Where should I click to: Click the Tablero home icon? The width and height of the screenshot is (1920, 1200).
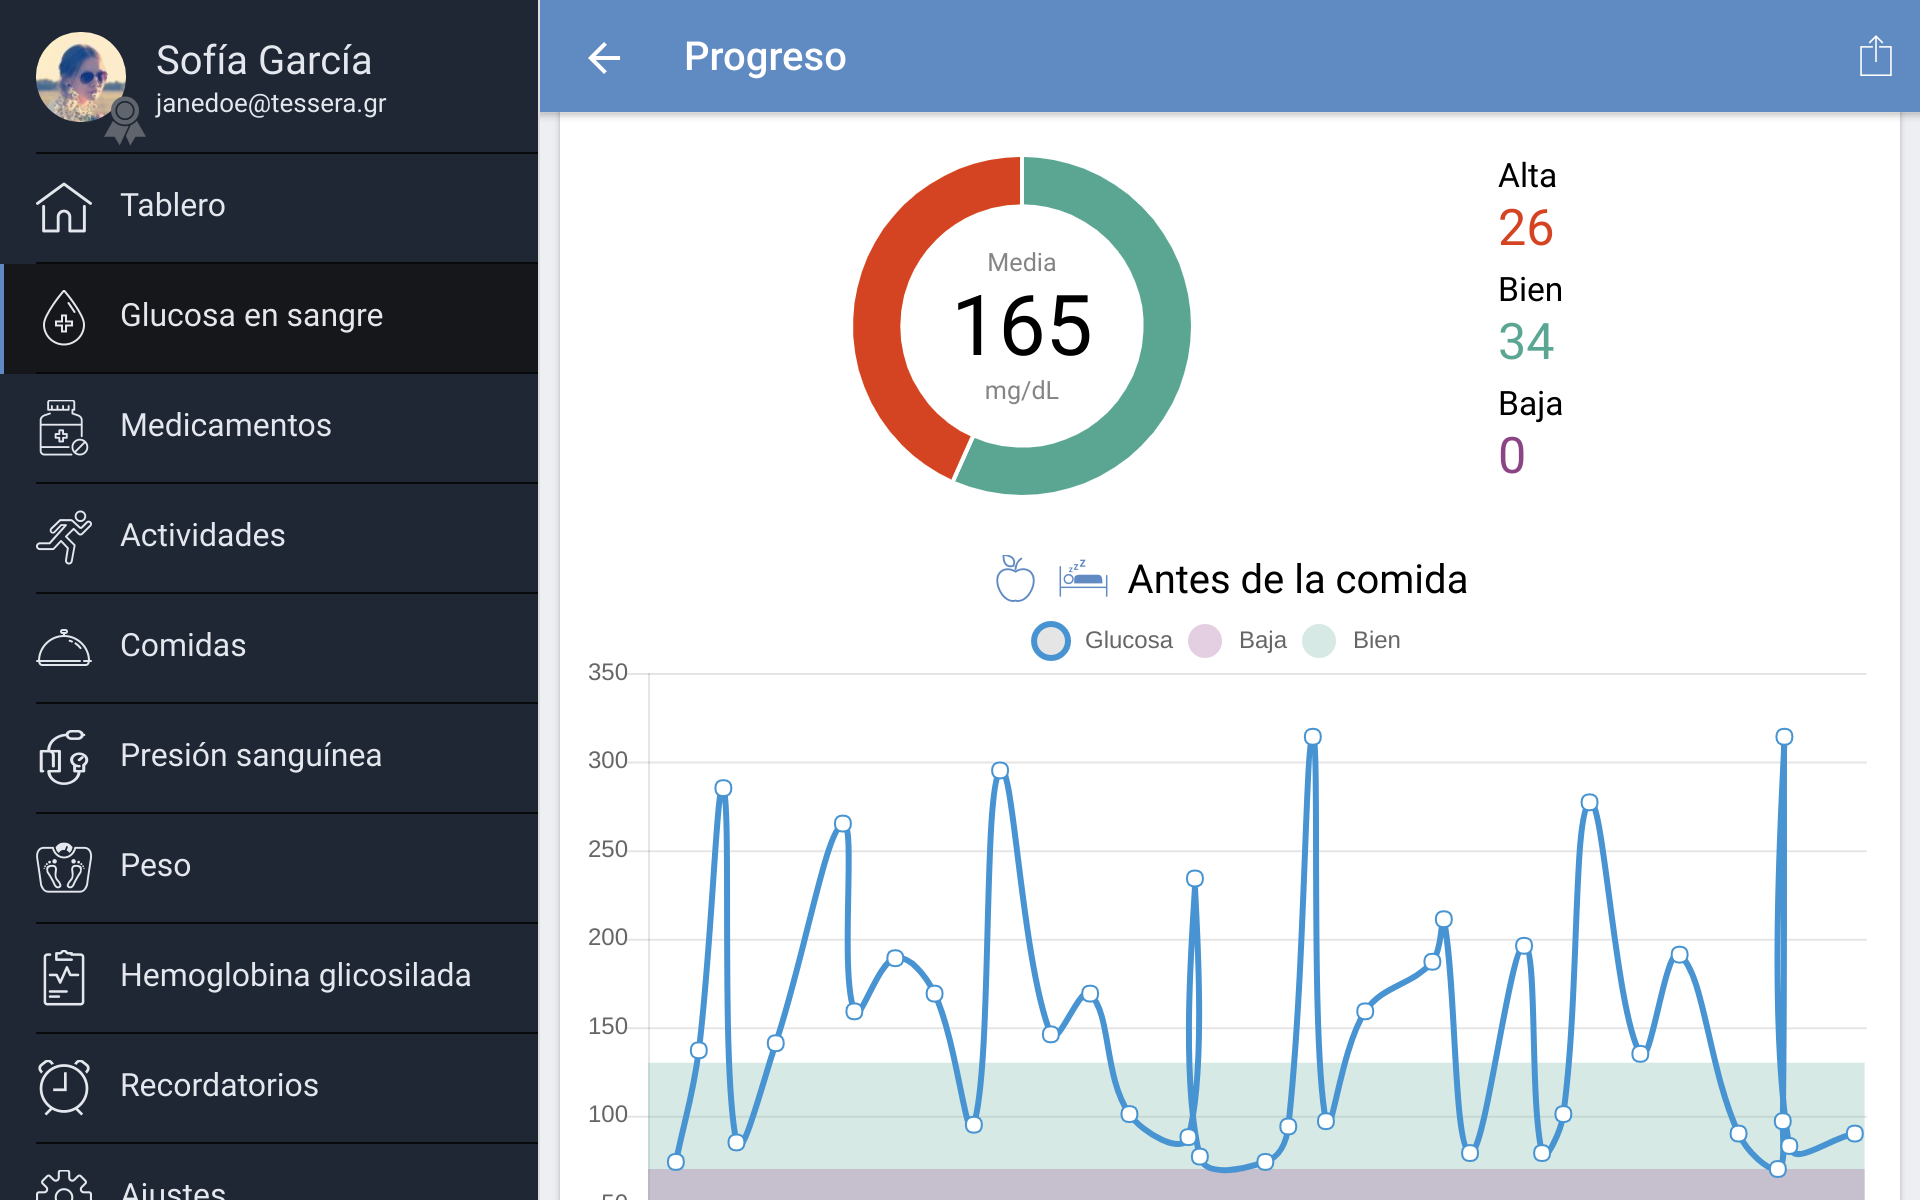pos(64,207)
